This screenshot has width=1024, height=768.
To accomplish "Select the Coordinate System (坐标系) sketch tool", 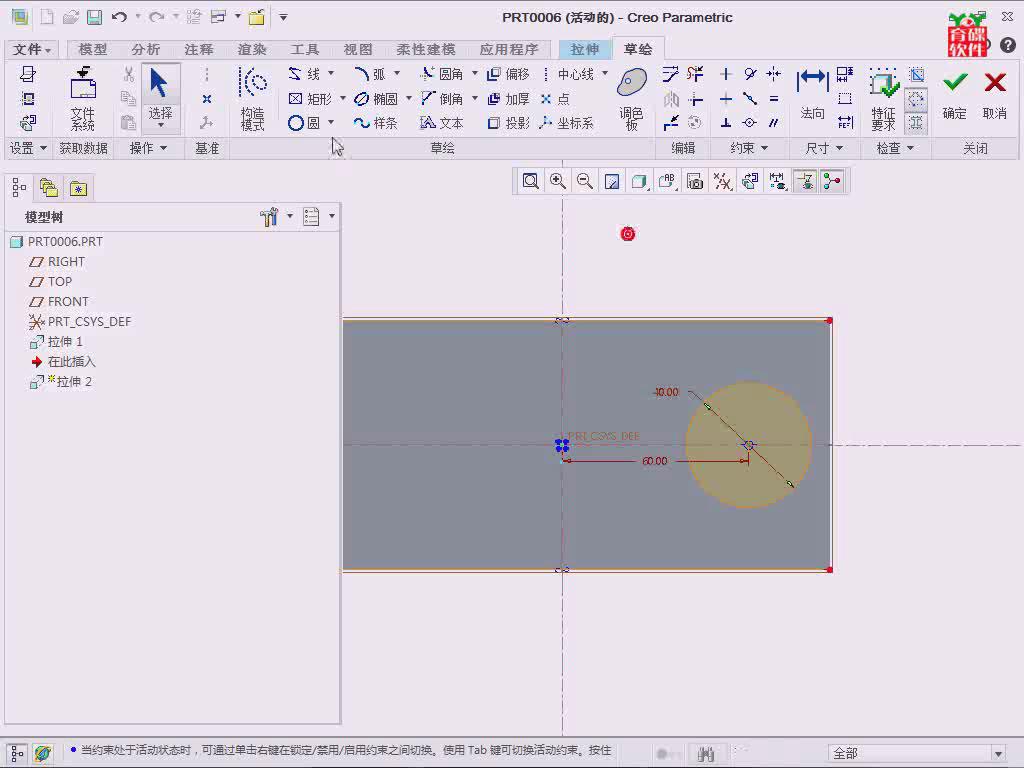I will (x=566, y=123).
